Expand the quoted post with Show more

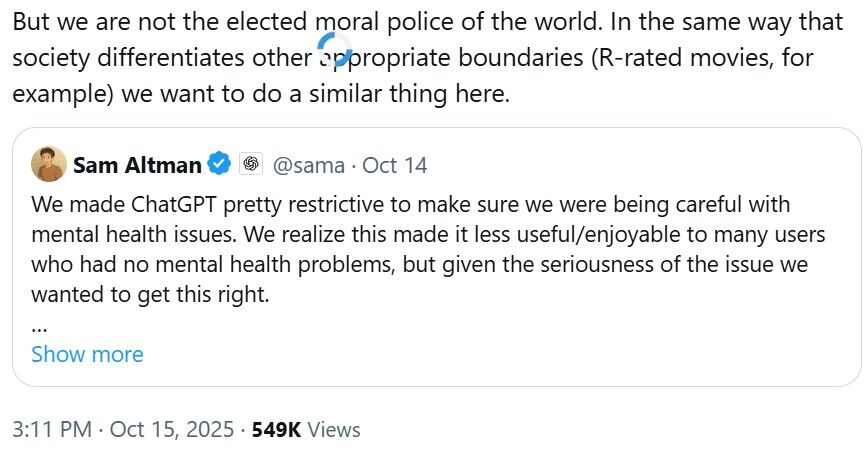[87, 354]
